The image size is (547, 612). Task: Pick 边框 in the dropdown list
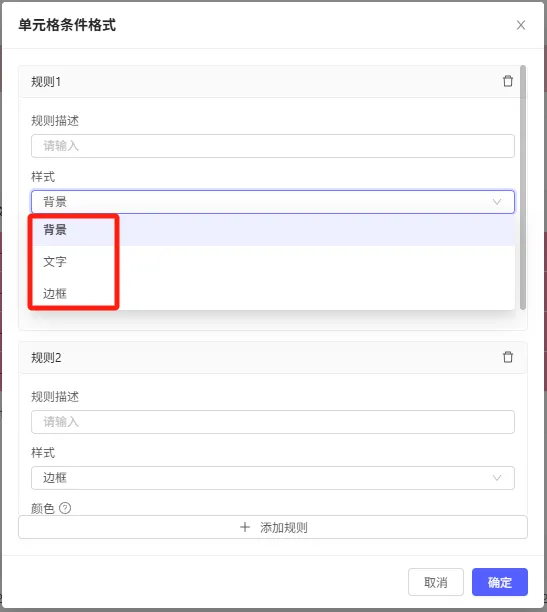point(273,294)
